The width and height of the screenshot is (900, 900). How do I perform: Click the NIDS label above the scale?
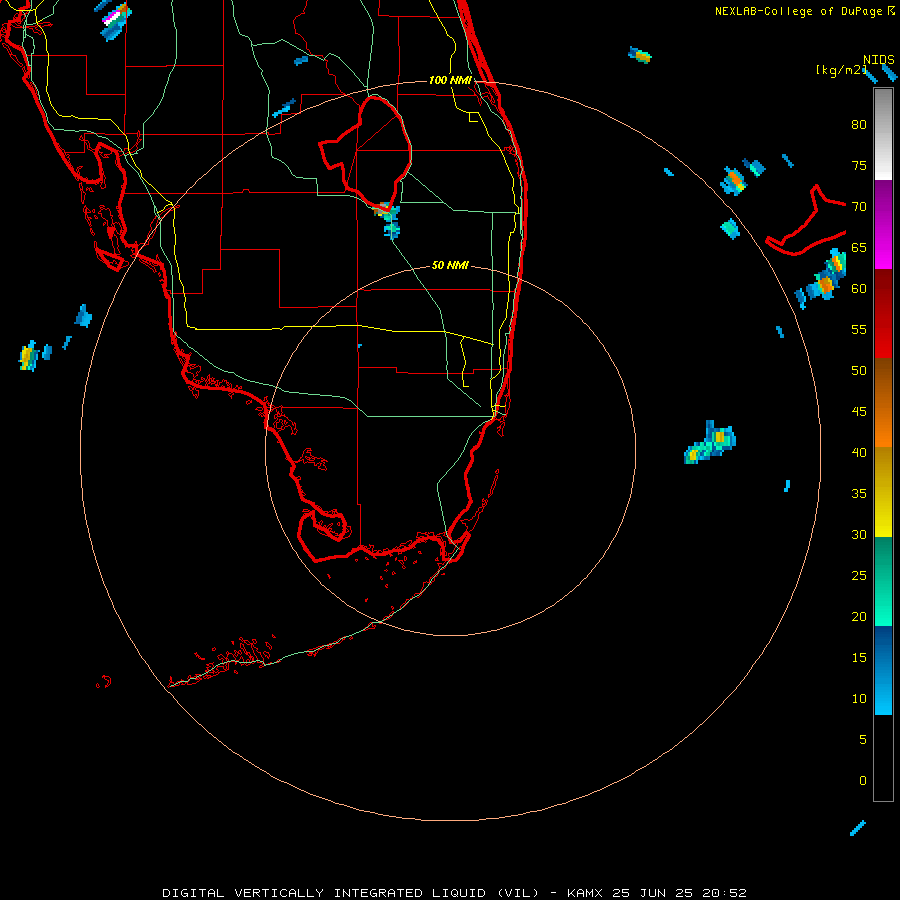pos(879,59)
